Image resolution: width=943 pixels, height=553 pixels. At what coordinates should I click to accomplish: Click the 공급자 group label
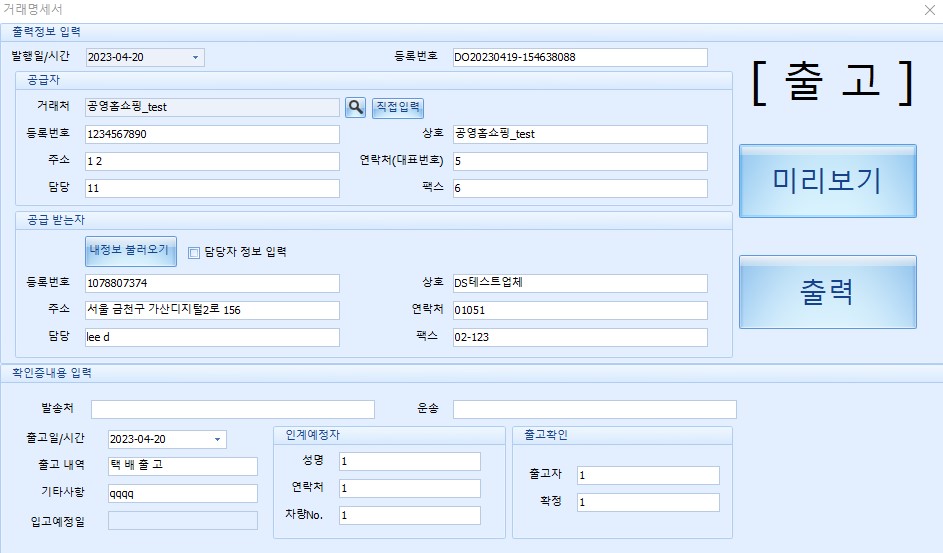click(43, 80)
